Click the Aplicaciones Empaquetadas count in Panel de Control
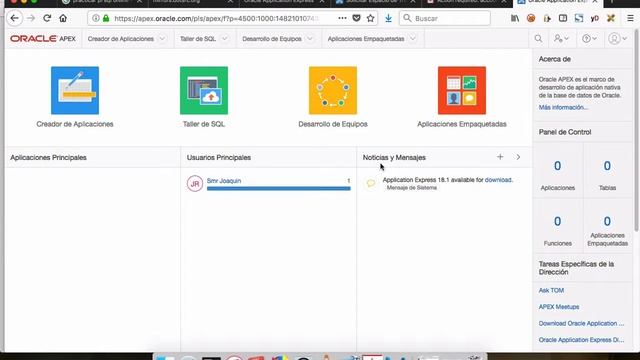This screenshot has height=360, width=640. pyautogui.click(x=607, y=222)
